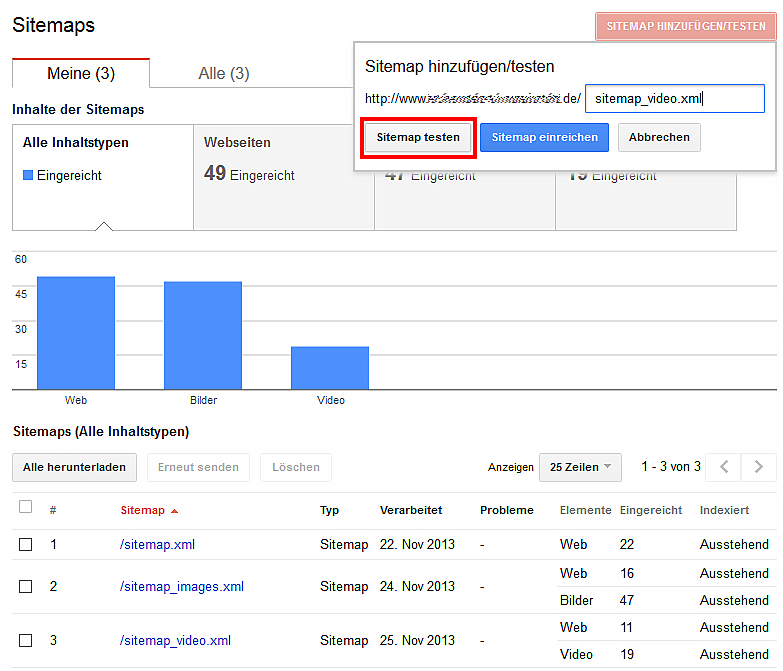Viewport: 783px width, 671px height.
Task: Click the sort arrow beside Sitemap header
Action: (175, 511)
